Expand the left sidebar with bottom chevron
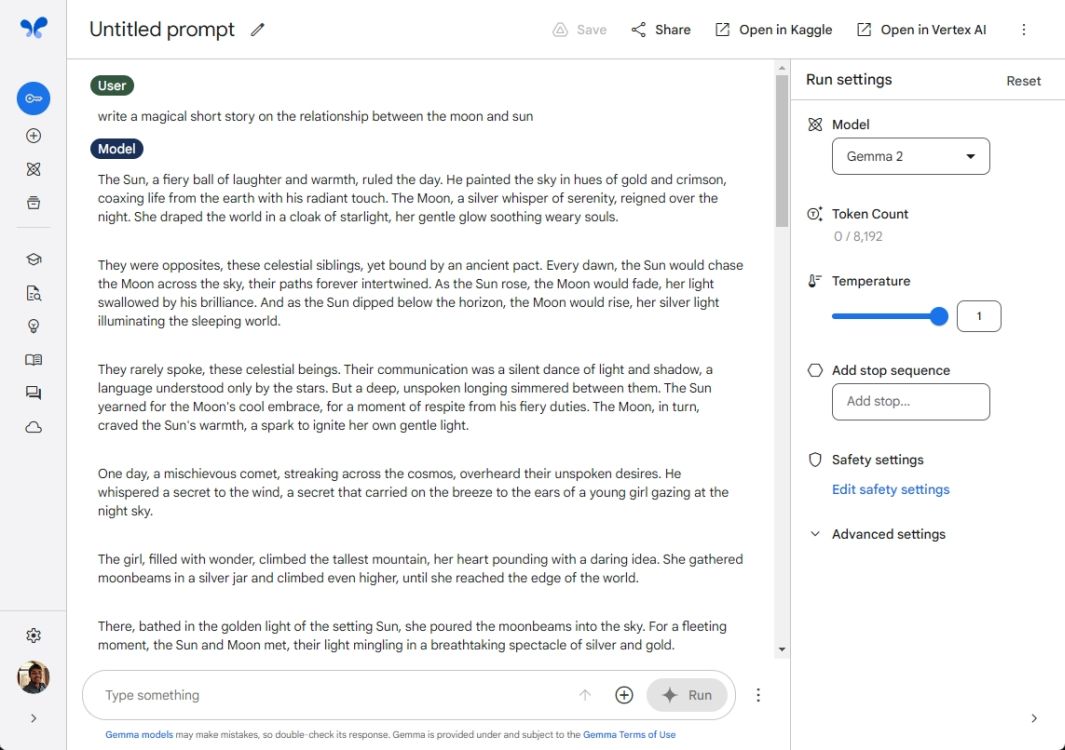1065x750 pixels. click(x=33, y=718)
